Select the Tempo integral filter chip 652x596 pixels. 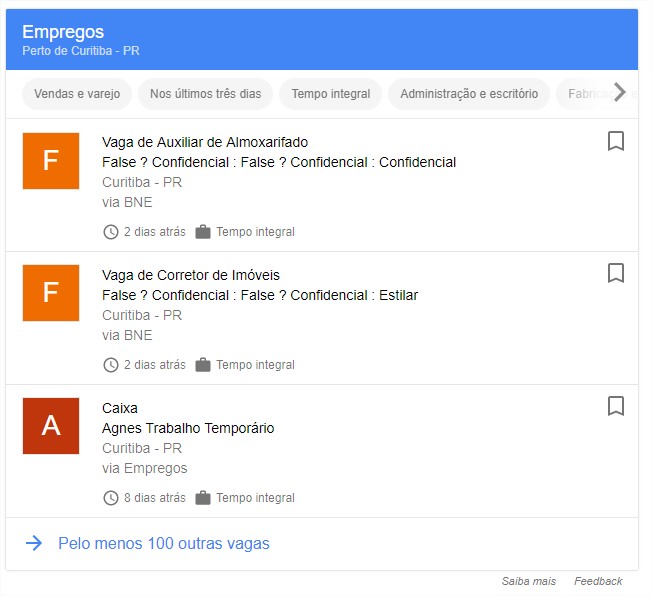331,94
